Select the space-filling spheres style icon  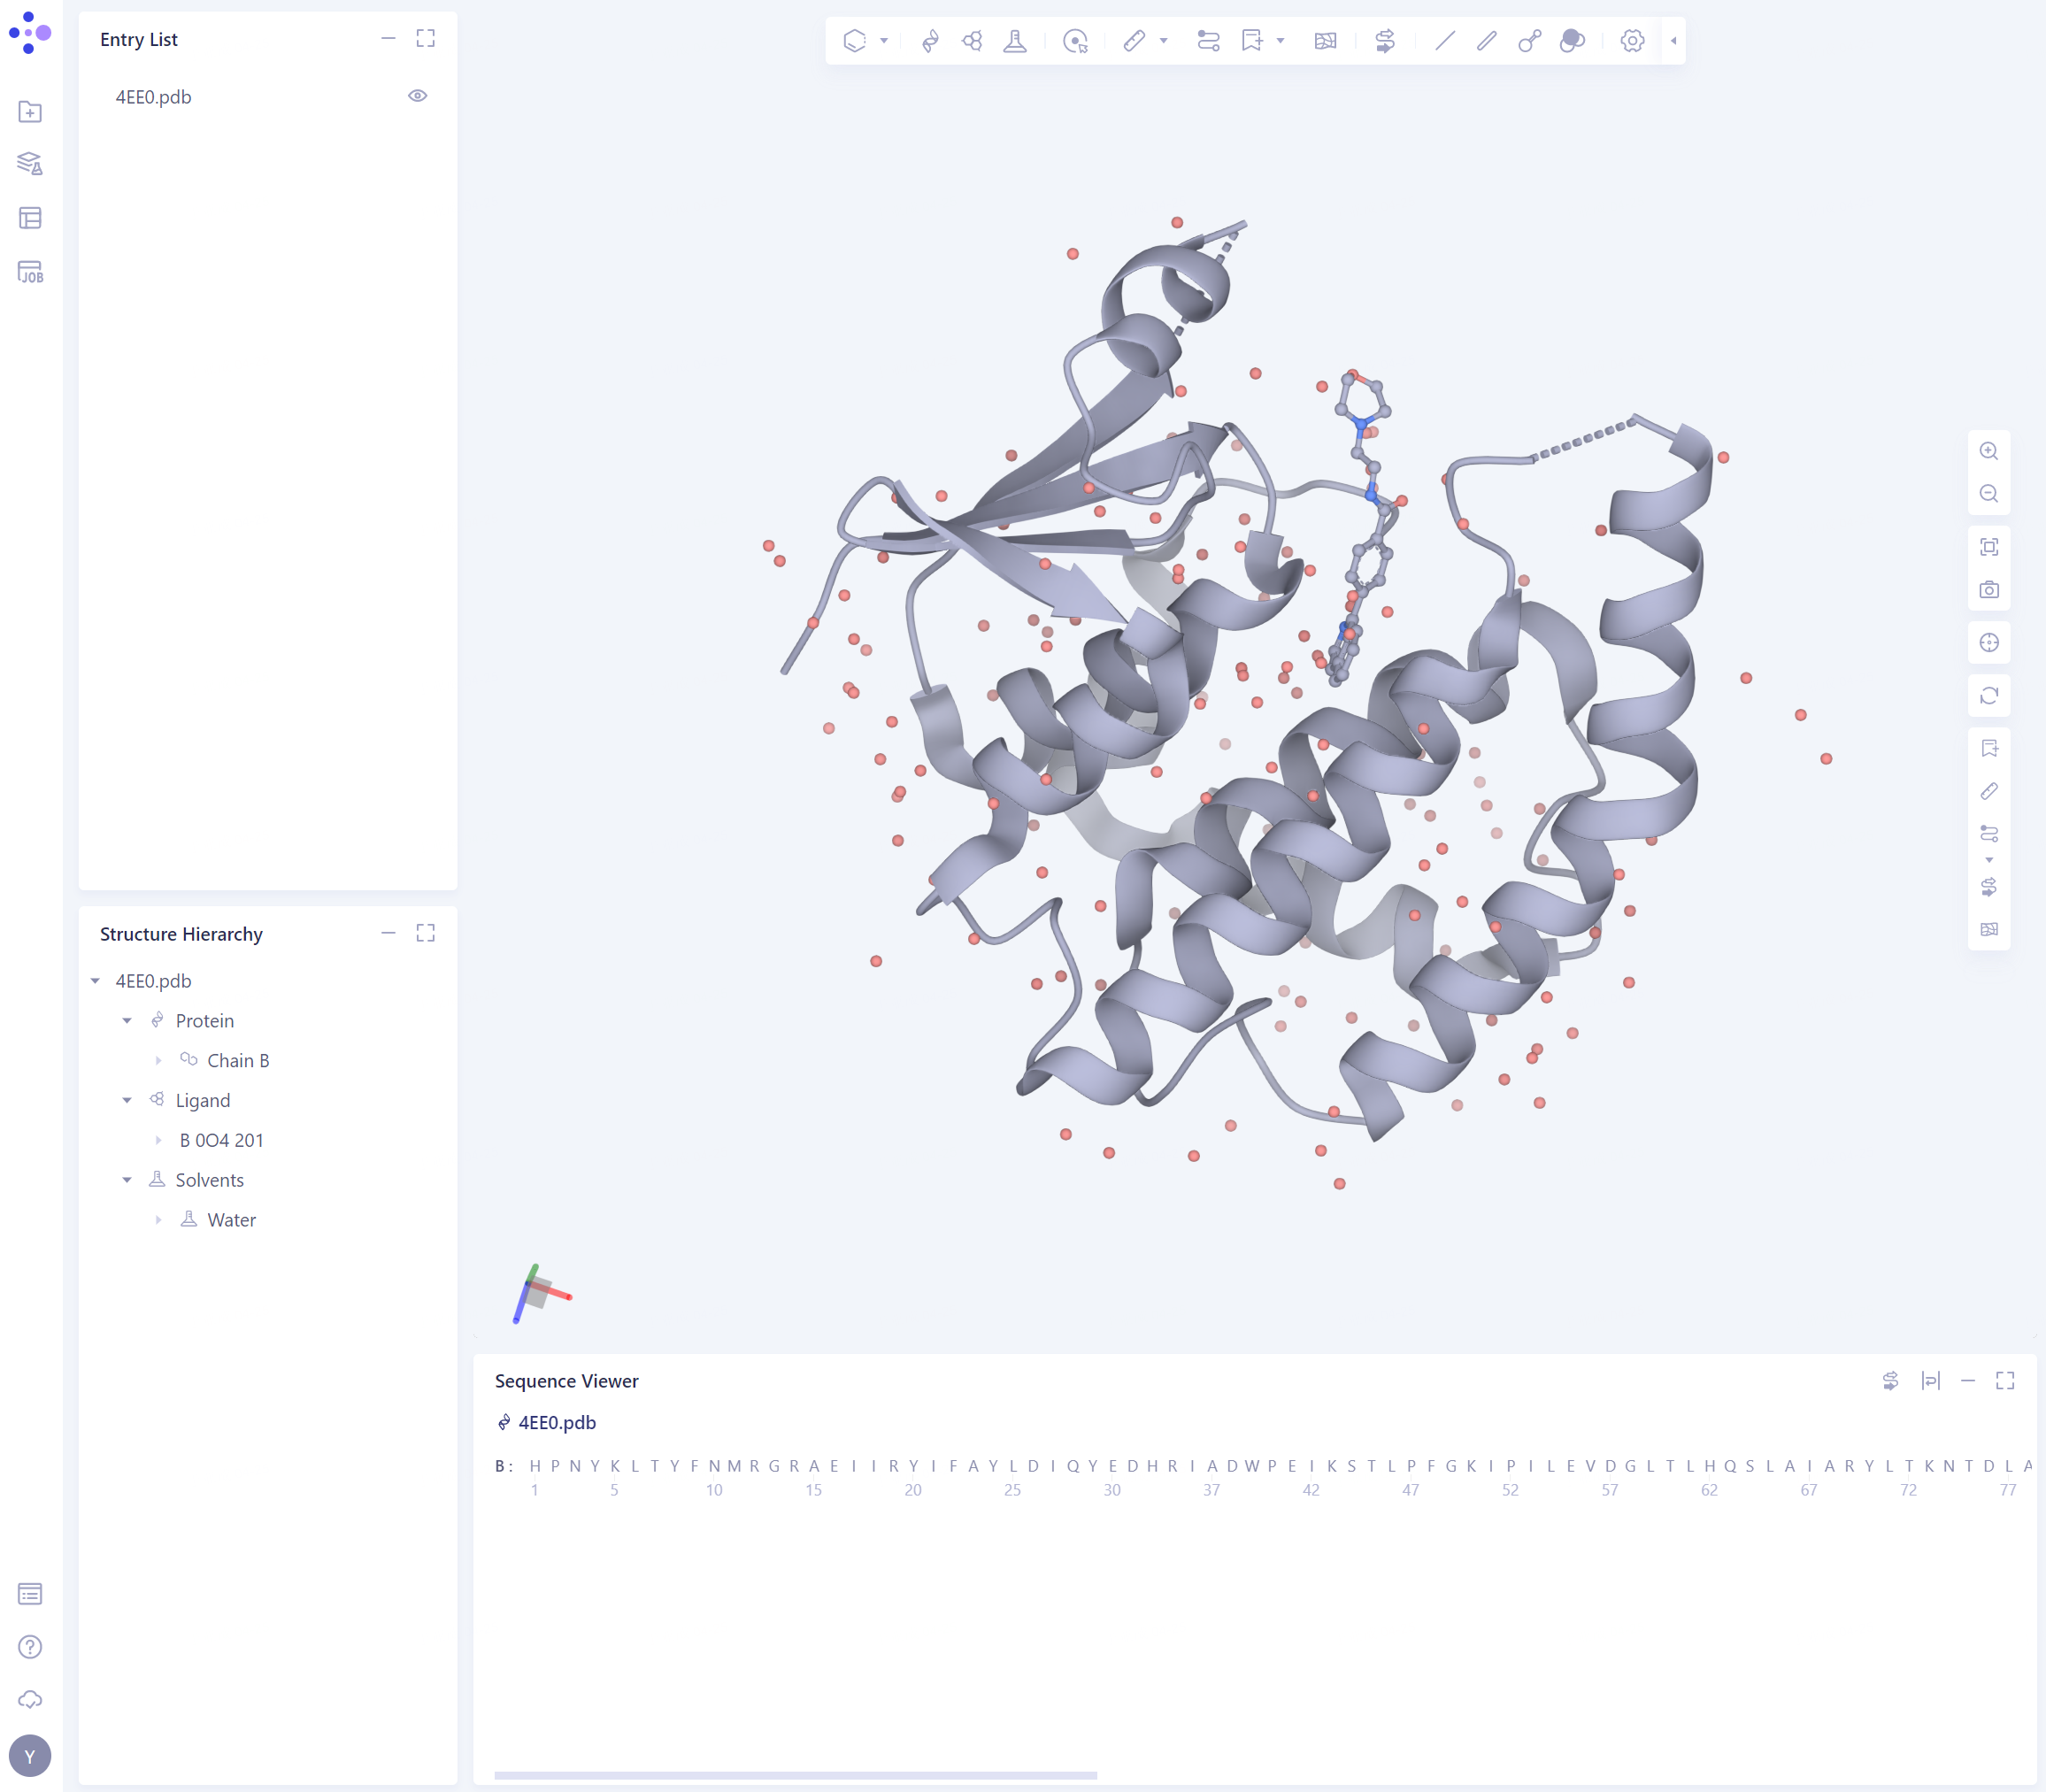pyautogui.click(x=1572, y=41)
